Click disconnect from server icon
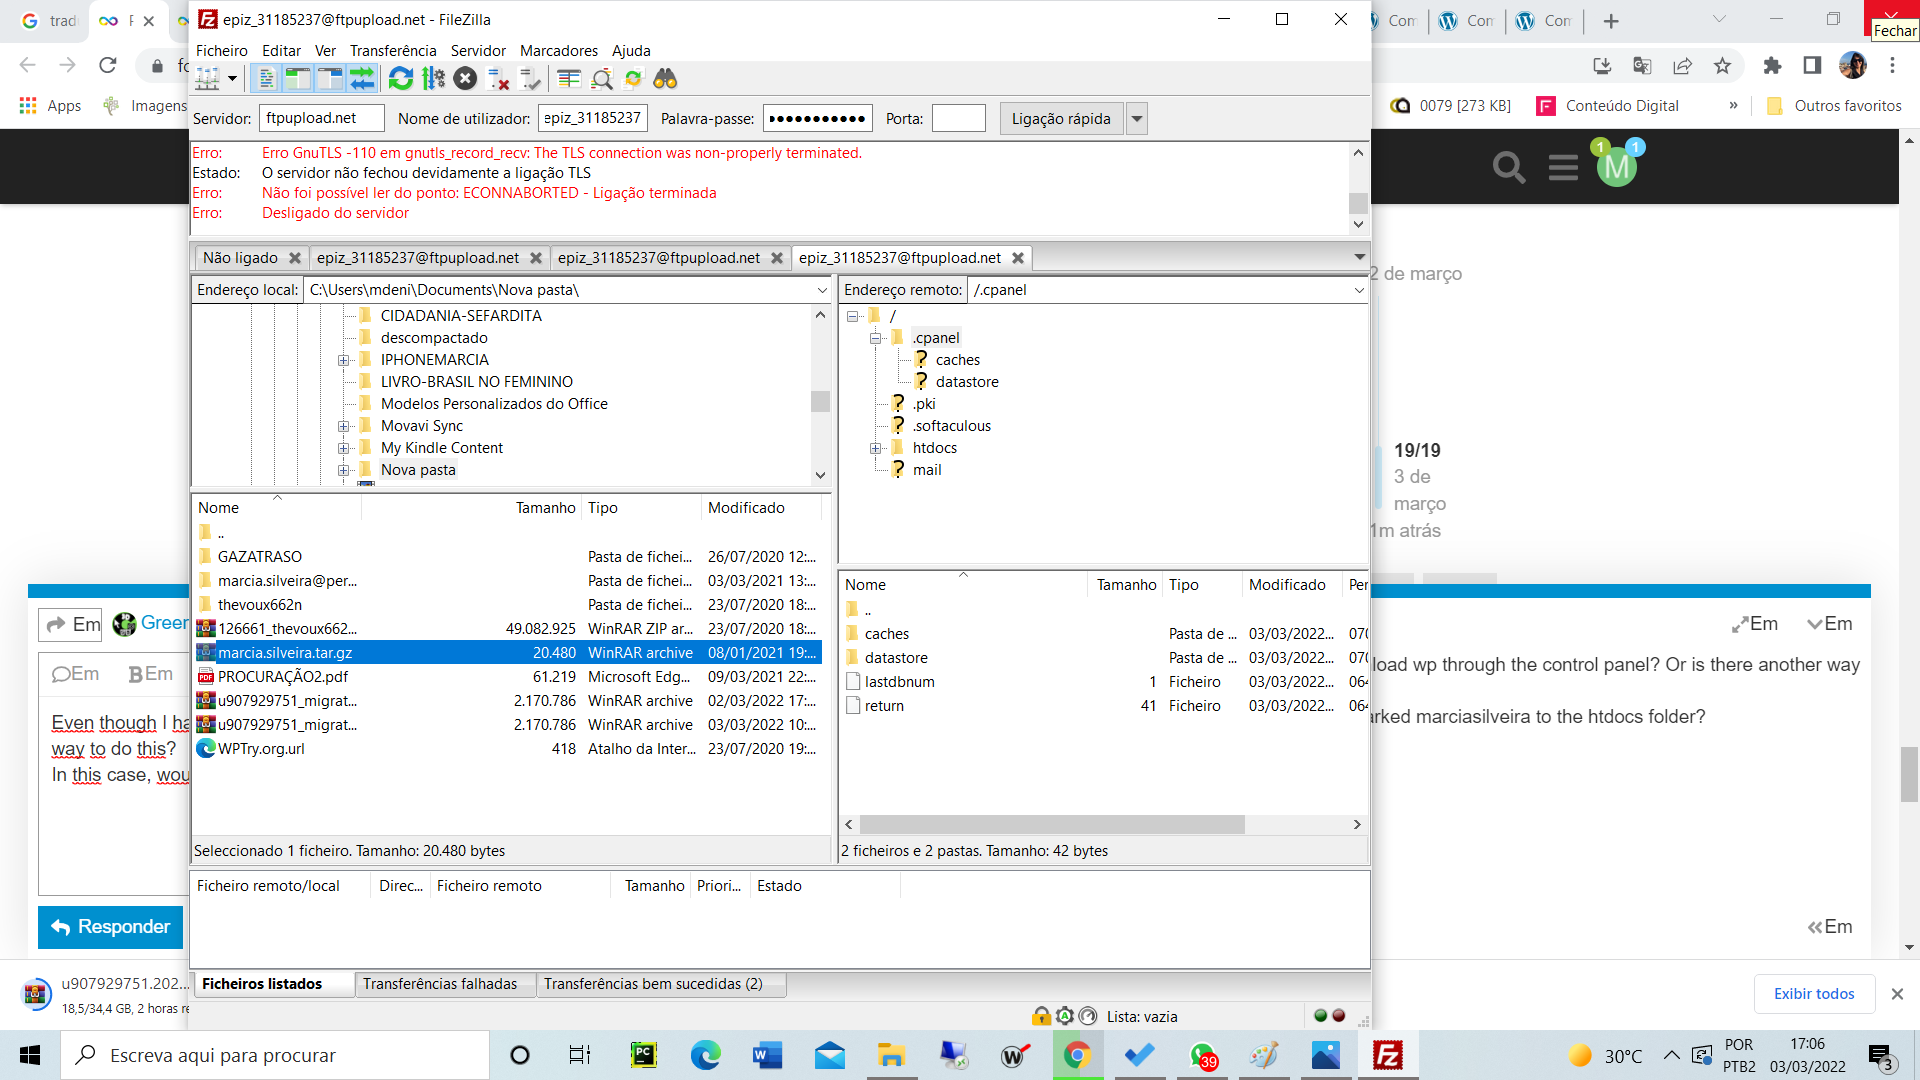Viewport: 1920px width, 1080px height. pyautogui.click(x=498, y=78)
